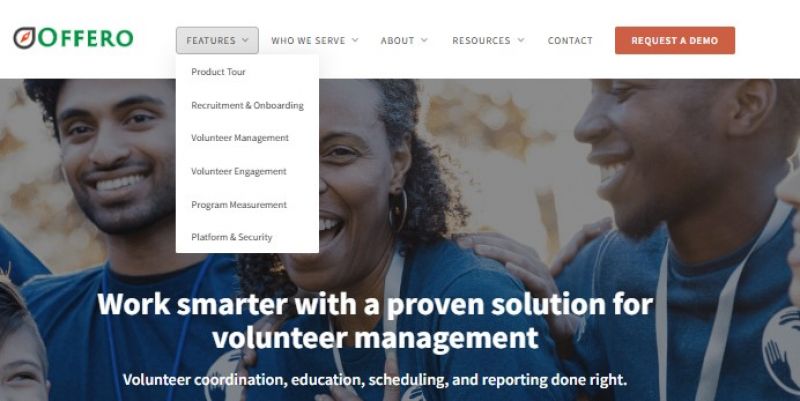Click the Offero leaf logo icon
Screen dimensions: 800x401
[24, 38]
